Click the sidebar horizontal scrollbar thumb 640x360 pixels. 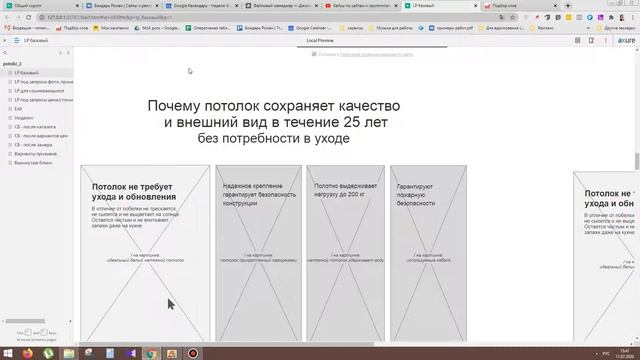coord(25,321)
